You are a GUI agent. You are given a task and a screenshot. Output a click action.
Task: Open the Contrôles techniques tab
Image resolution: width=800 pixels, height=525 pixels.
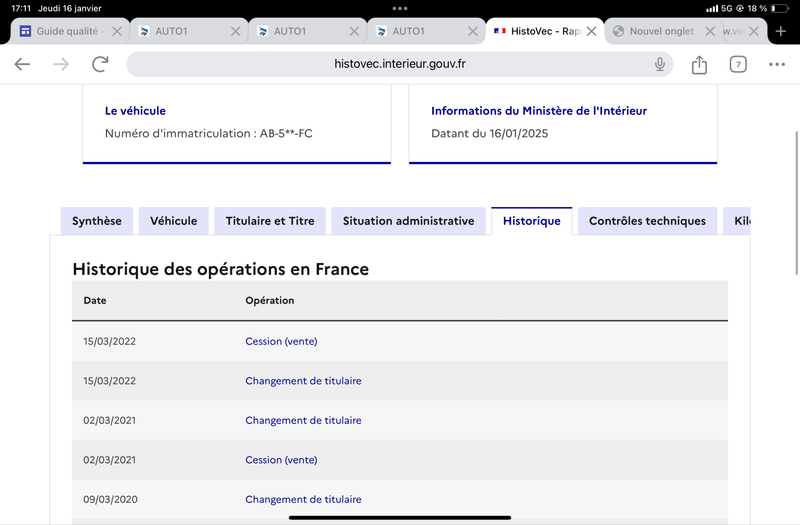(x=647, y=221)
